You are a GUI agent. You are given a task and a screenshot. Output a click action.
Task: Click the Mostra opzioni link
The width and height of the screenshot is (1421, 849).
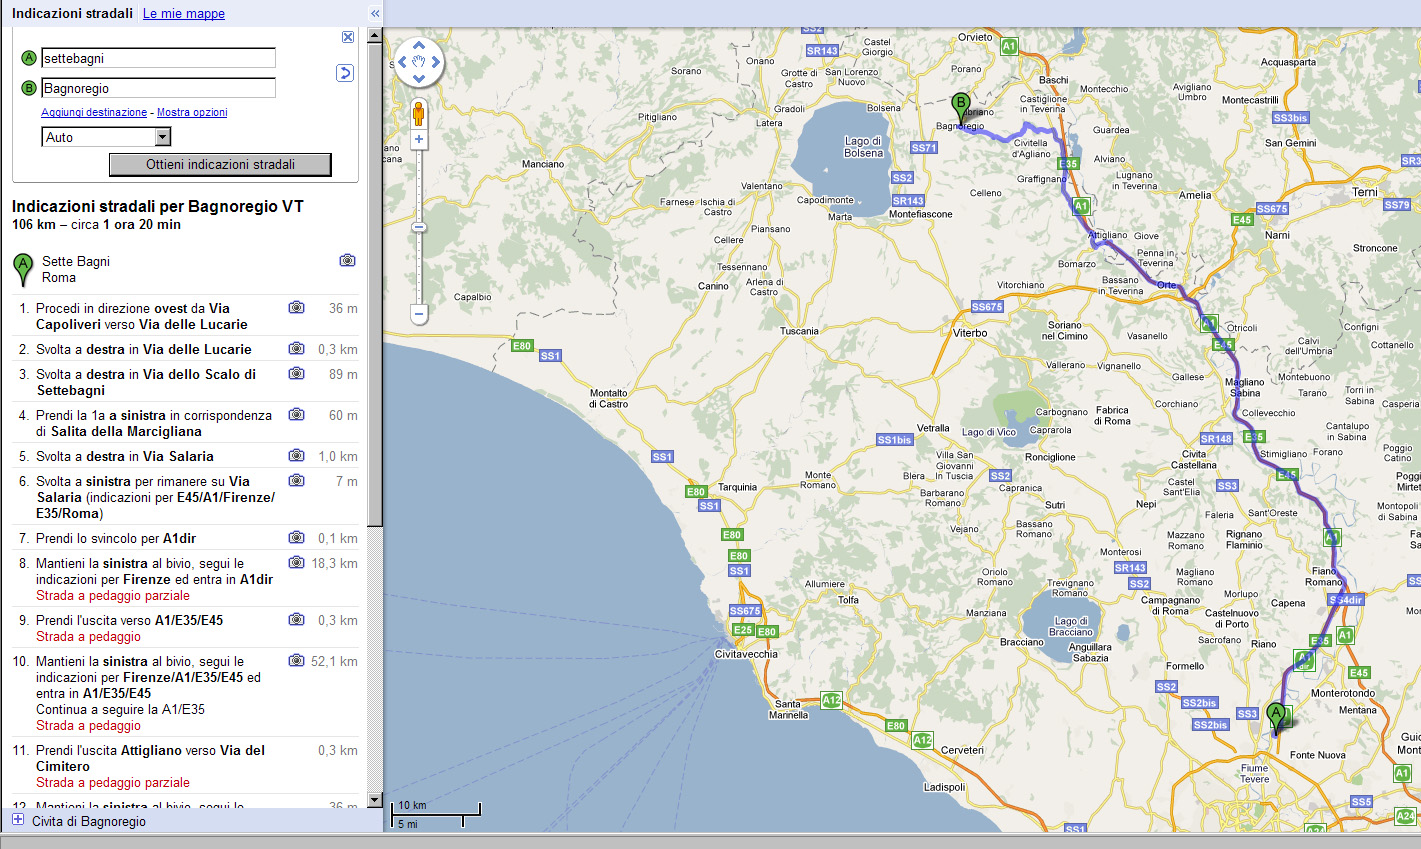(192, 113)
